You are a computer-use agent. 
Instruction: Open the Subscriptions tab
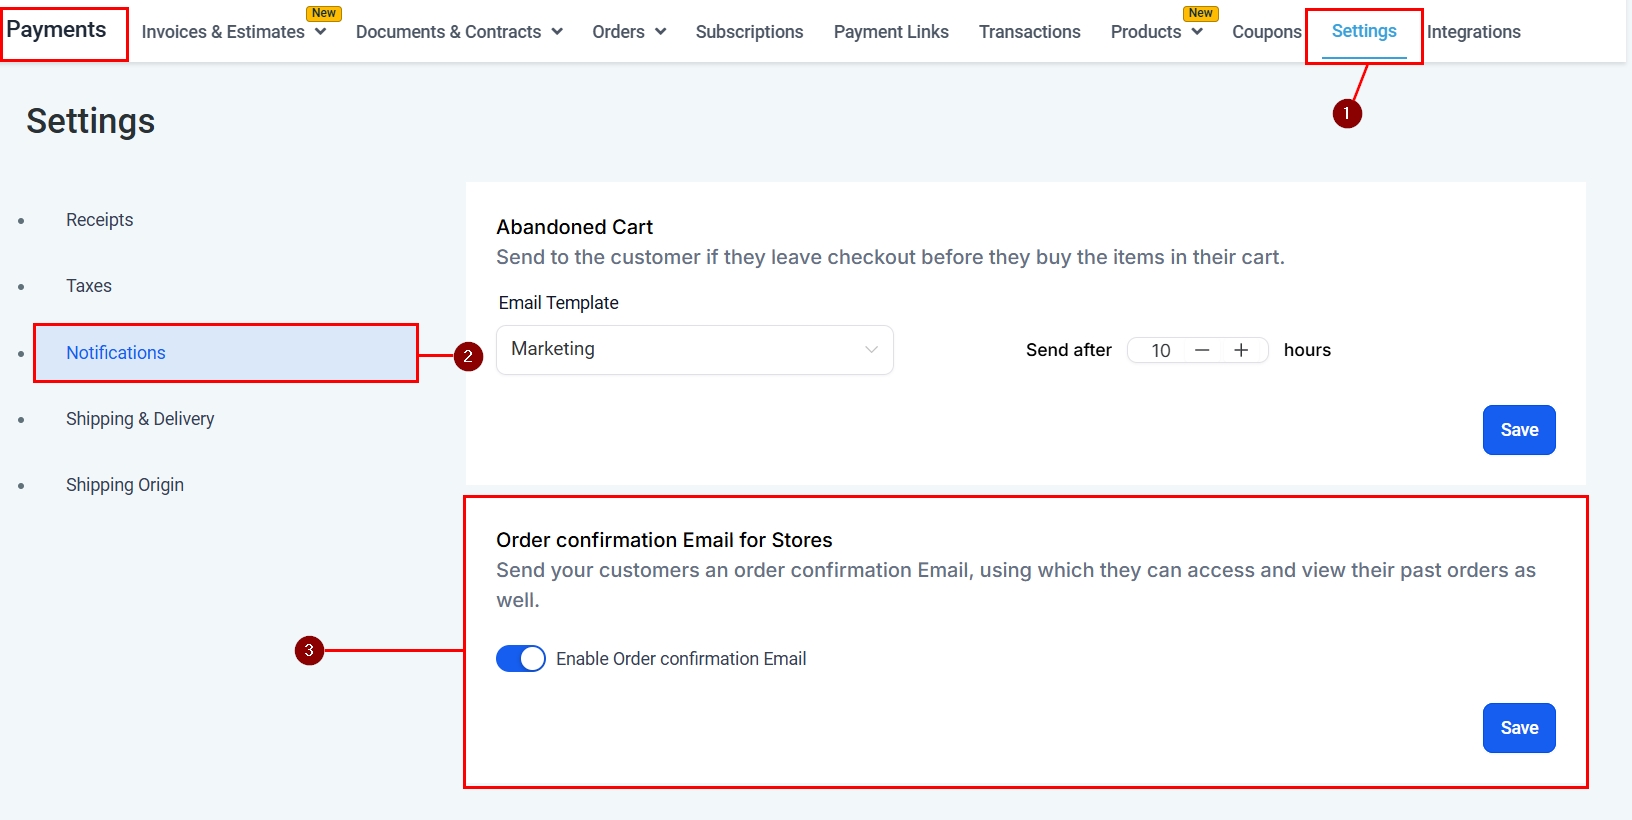tap(749, 32)
